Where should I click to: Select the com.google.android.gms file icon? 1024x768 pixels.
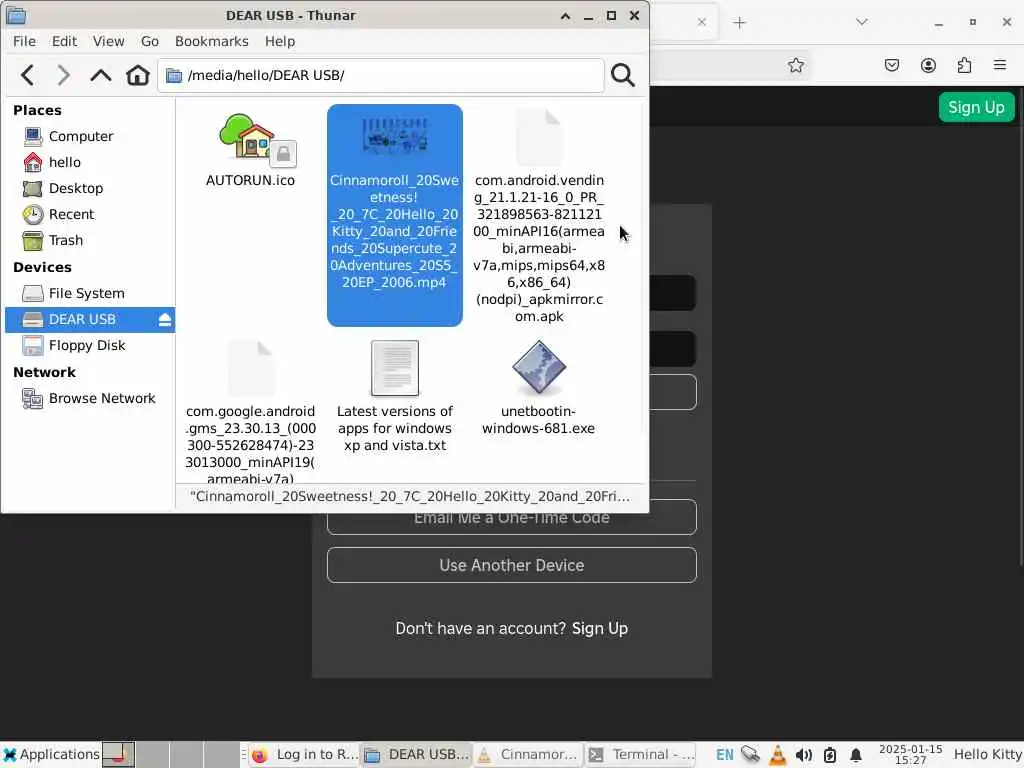(x=251, y=368)
